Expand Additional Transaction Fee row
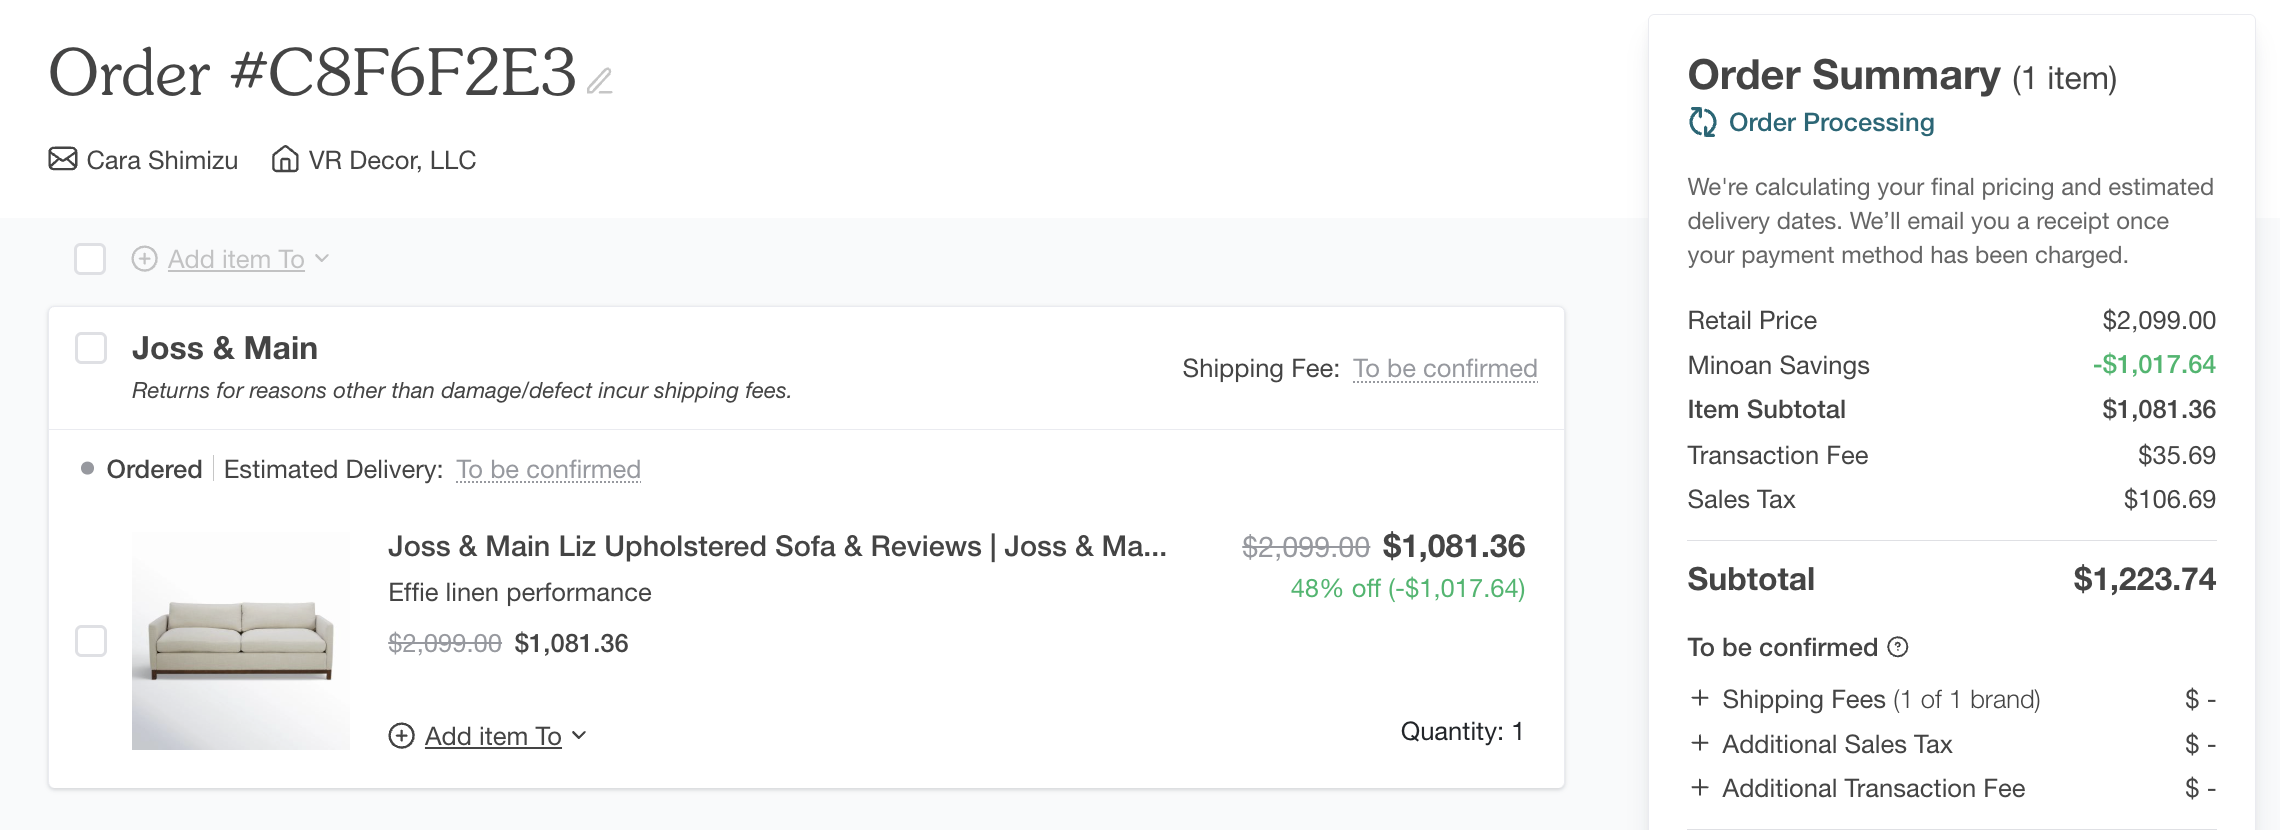The image size is (2280, 830). pyautogui.click(x=1699, y=788)
